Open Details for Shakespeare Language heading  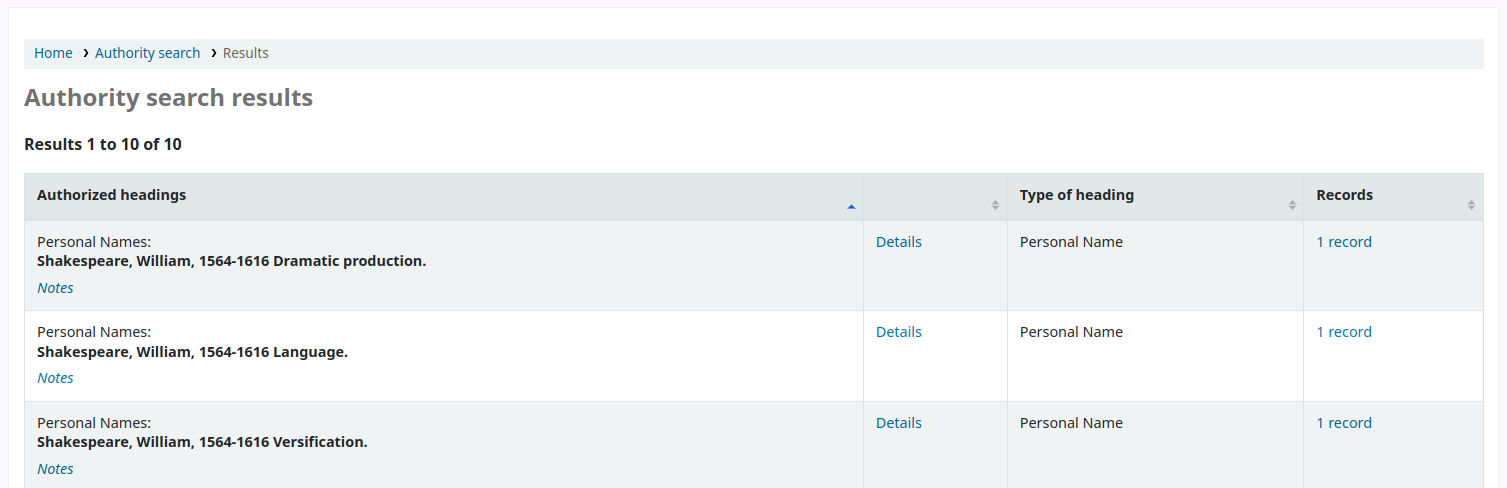pyautogui.click(x=898, y=332)
